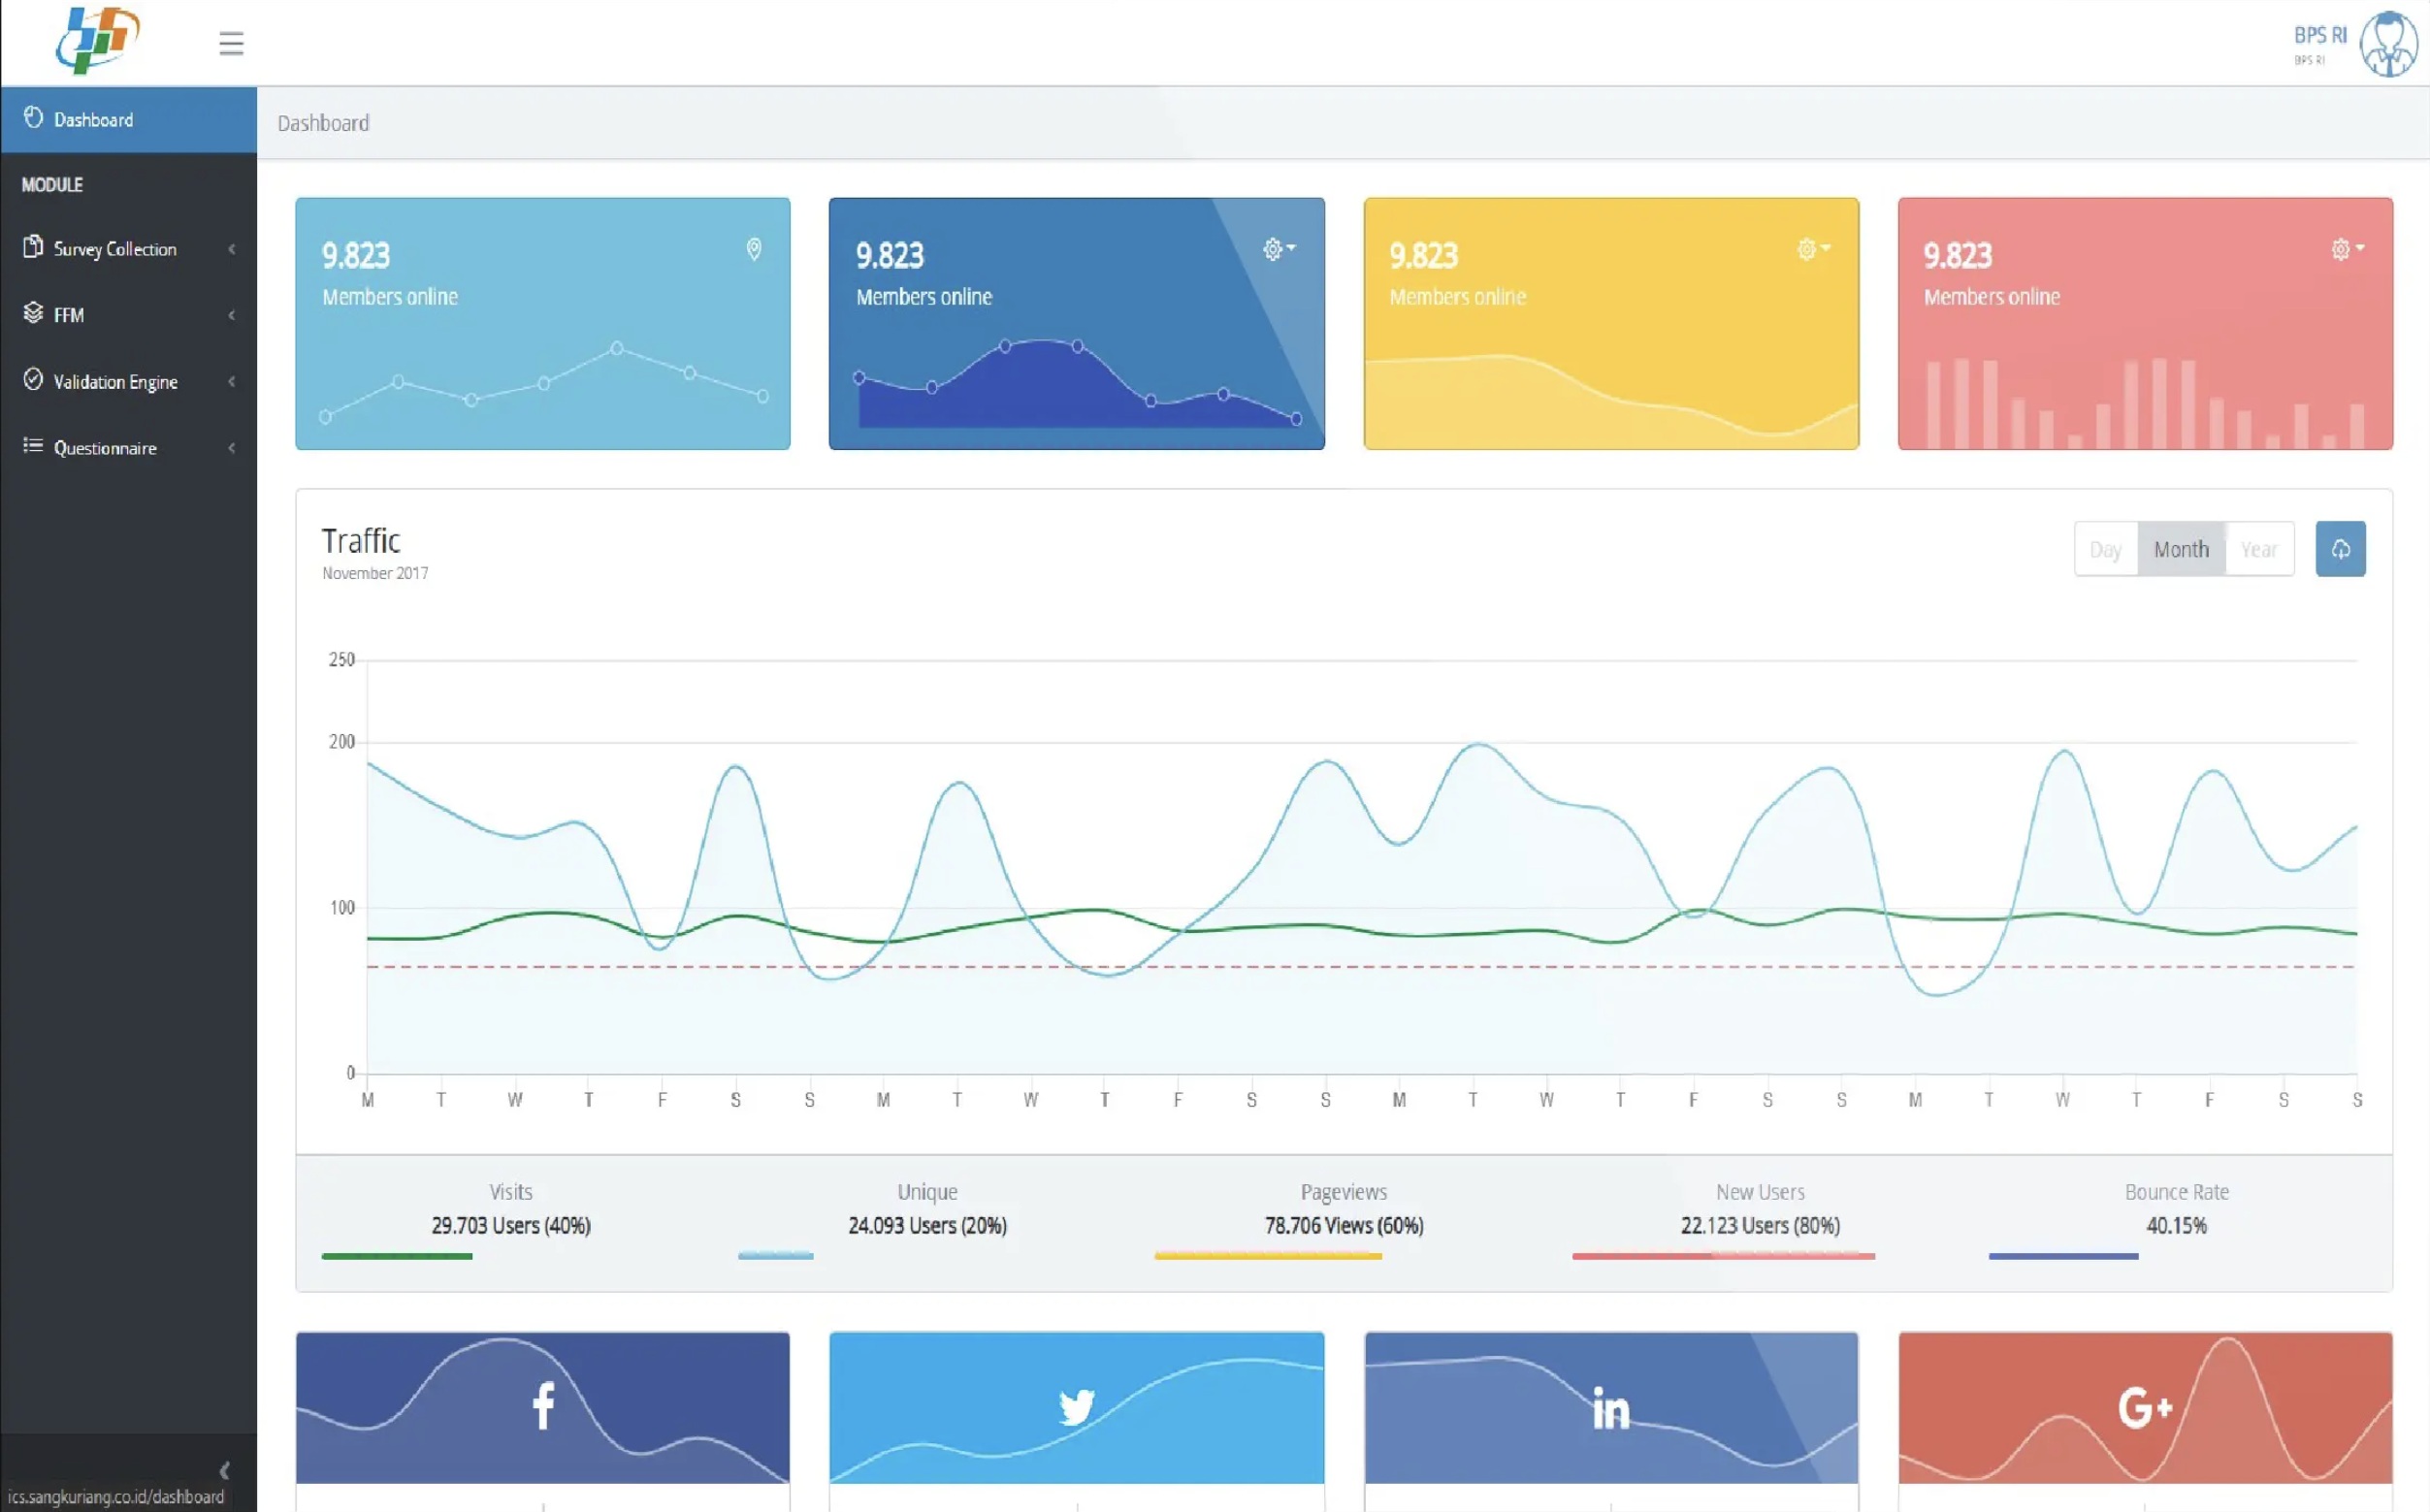Screen dimensions: 2430x1512
Task: Click the location pin on light-blue card
Action: tap(754, 249)
